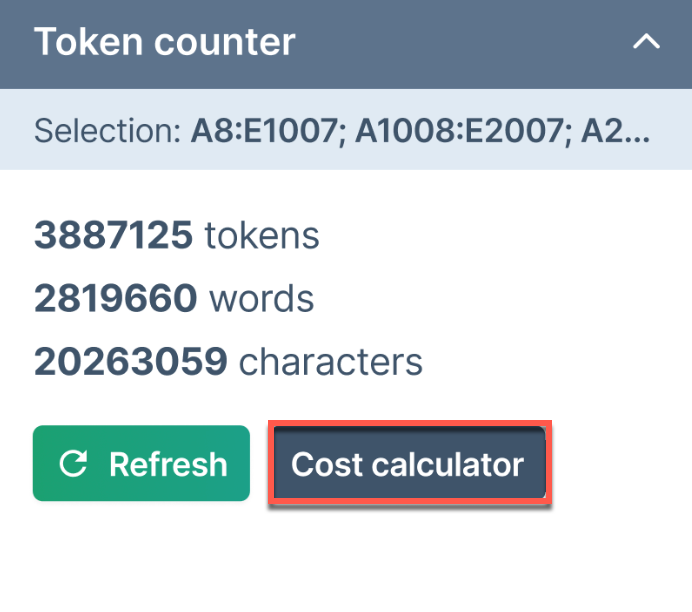
Task: Click empty area beside Cost calculator
Action: (618, 463)
